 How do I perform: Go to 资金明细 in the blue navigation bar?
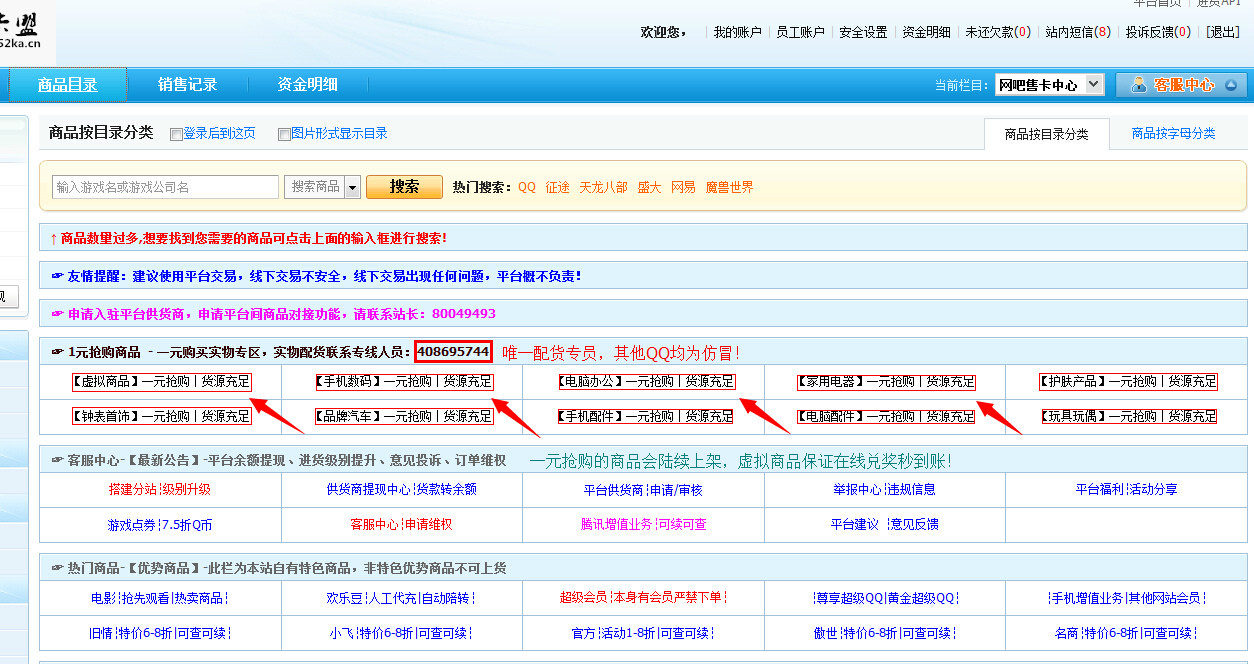pos(307,85)
